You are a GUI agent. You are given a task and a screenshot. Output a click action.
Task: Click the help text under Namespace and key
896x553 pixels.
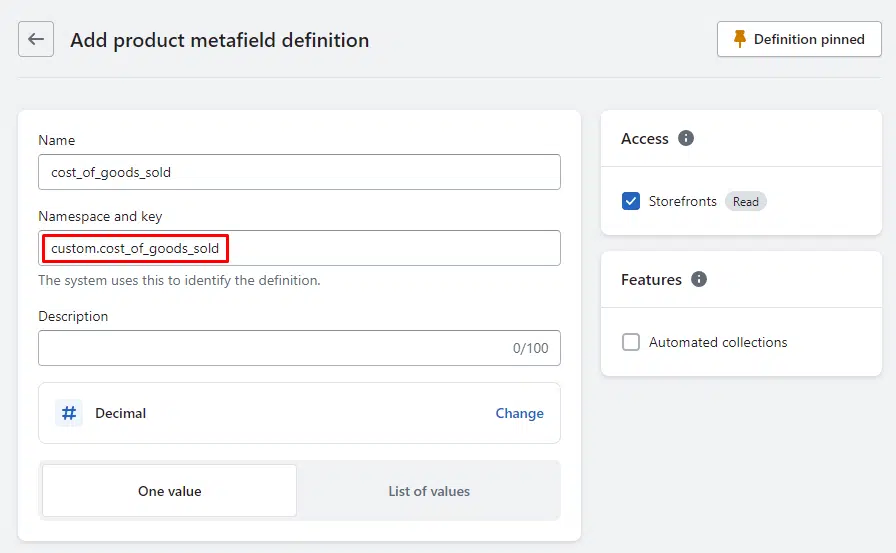[179, 281]
